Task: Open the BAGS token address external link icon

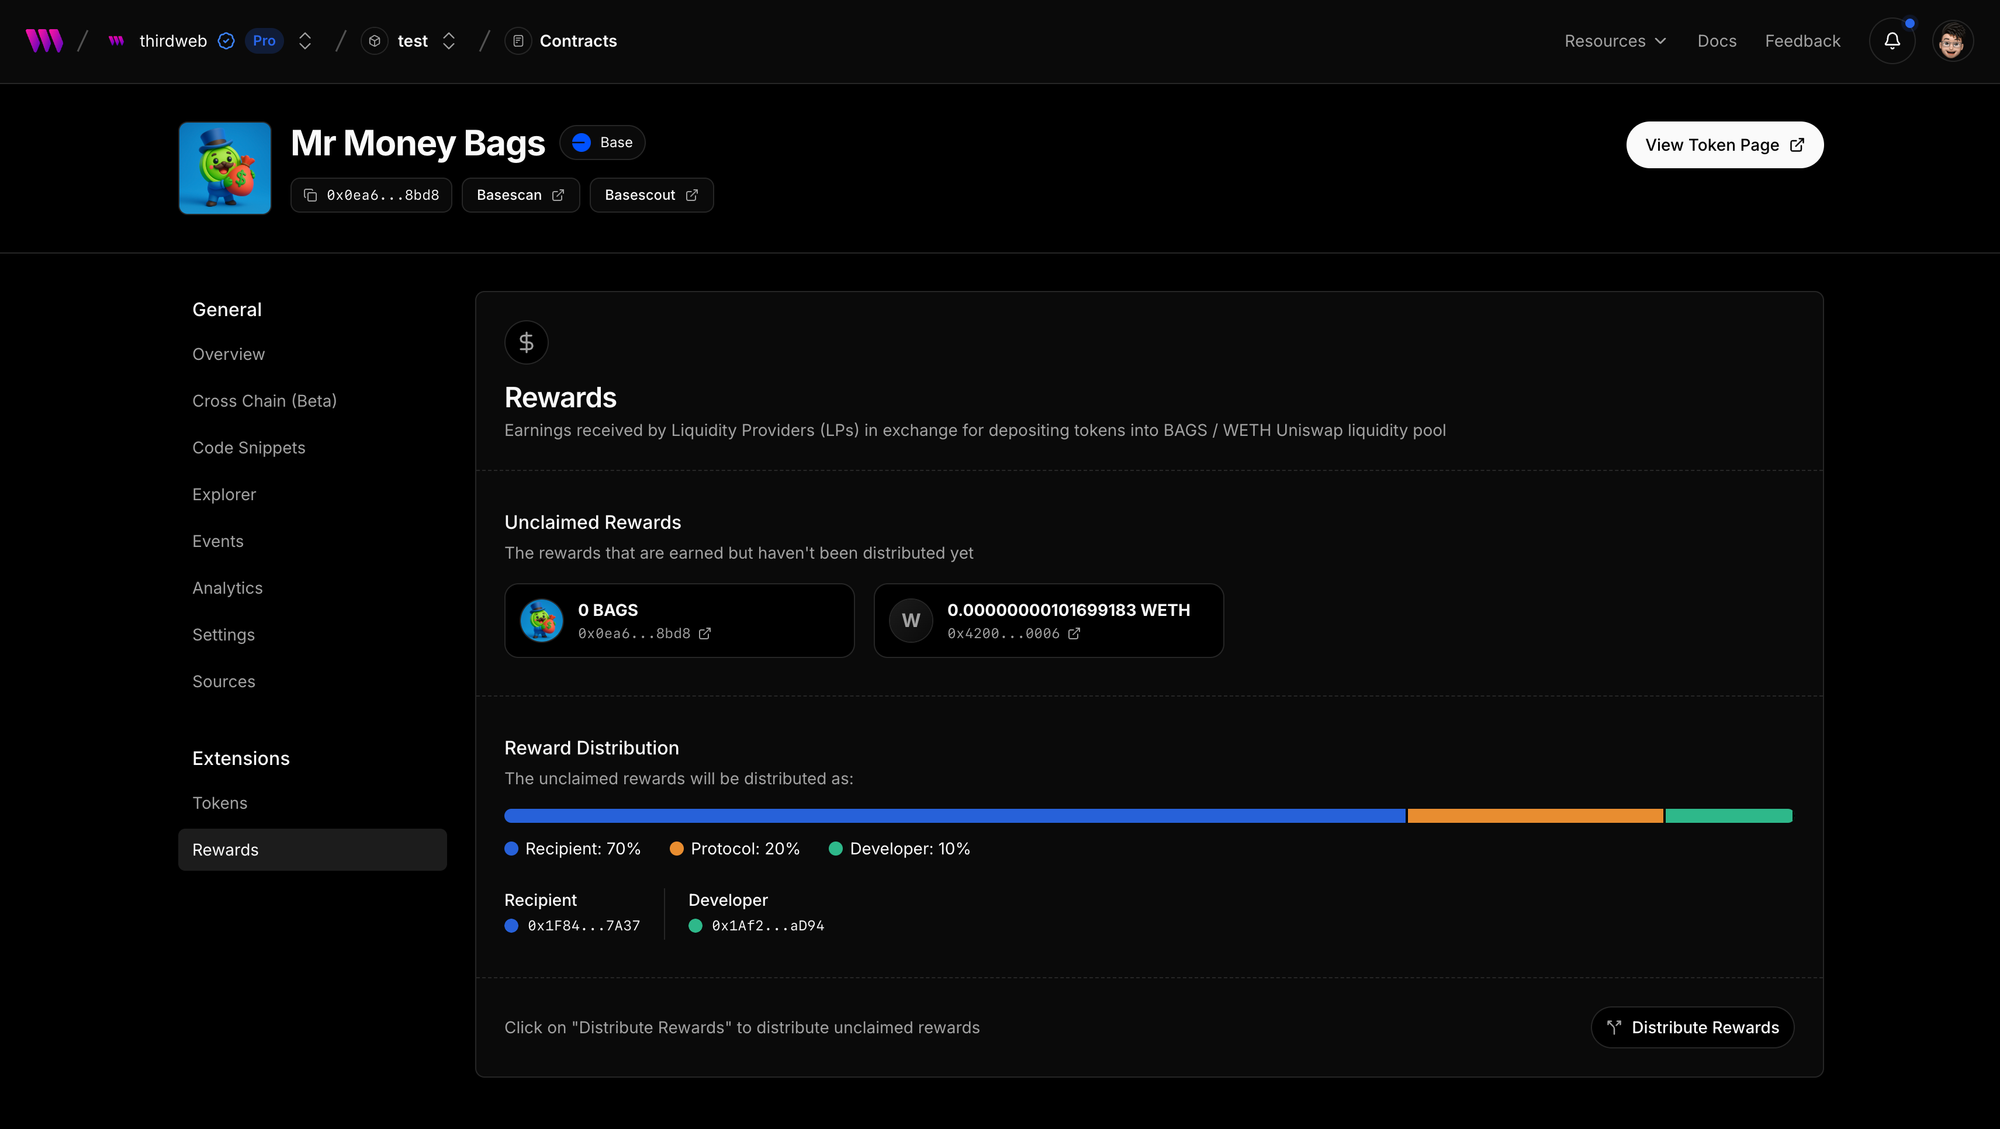Action: pos(705,634)
